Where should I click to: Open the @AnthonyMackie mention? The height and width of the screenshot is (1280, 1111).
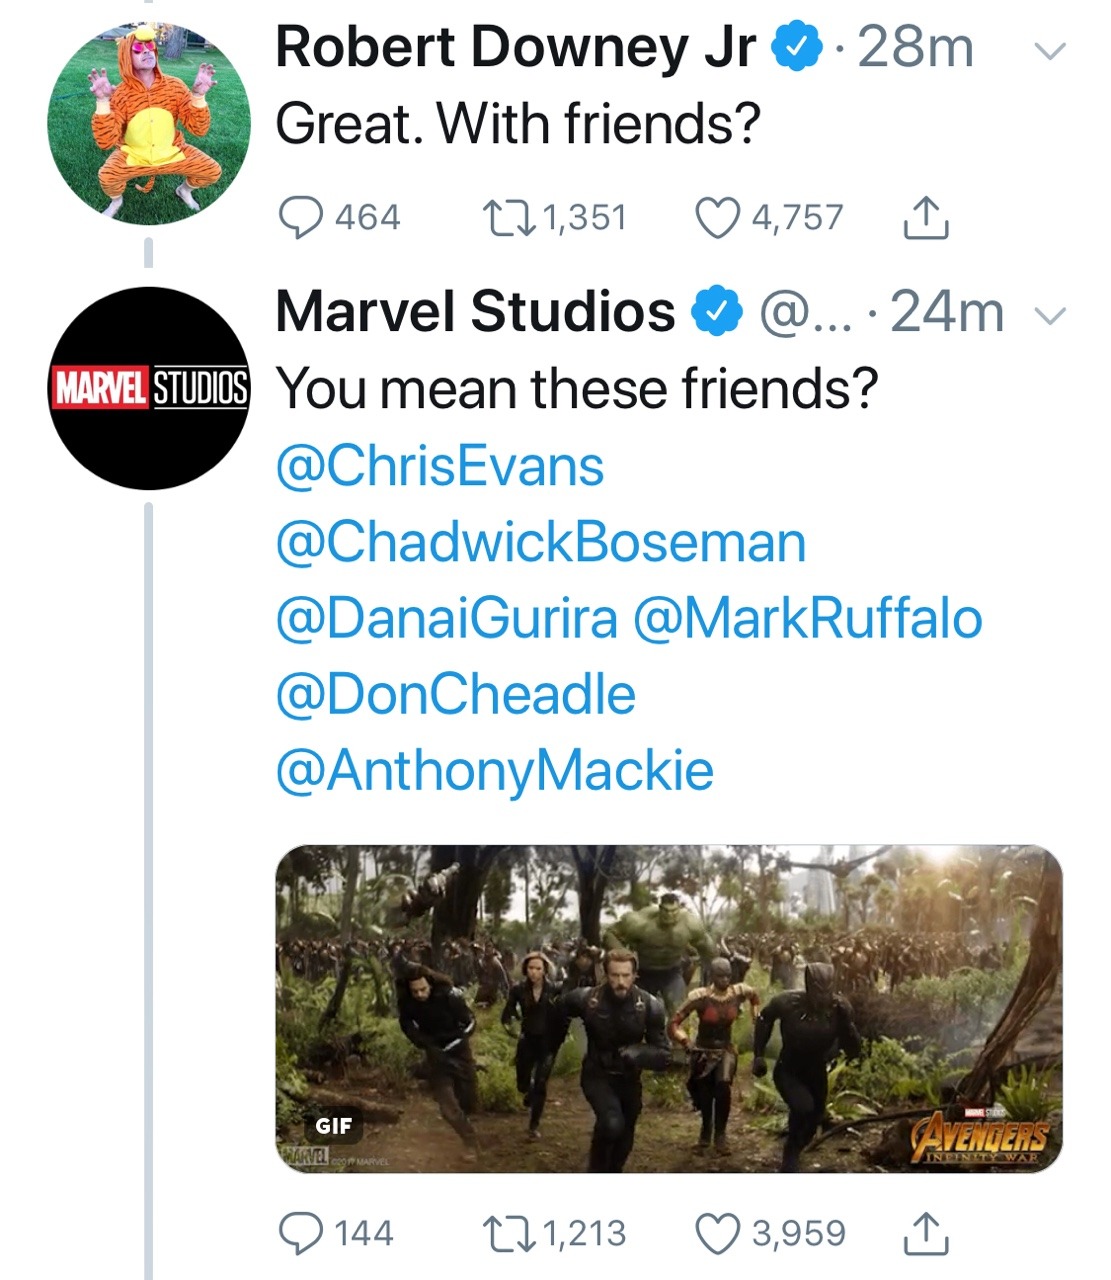click(495, 771)
